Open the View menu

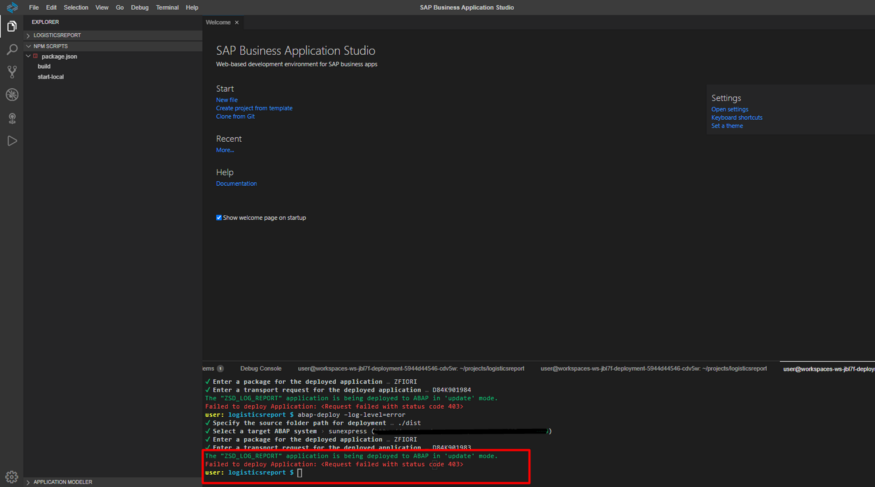(x=102, y=7)
